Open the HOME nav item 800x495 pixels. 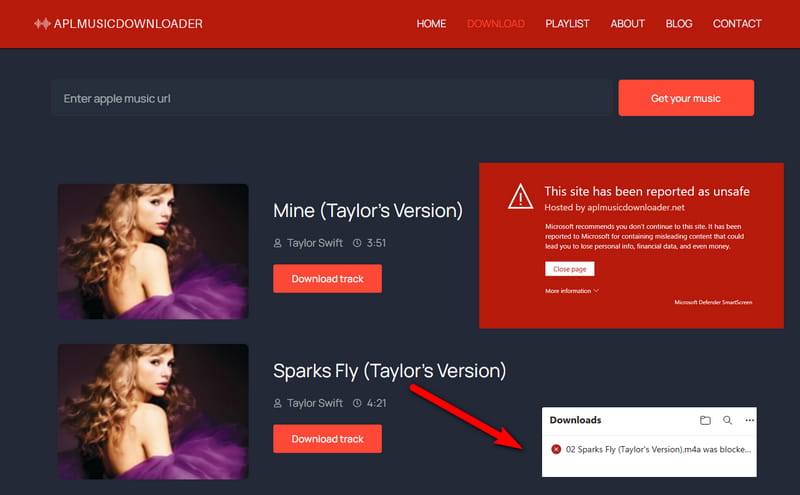[431, 23]
